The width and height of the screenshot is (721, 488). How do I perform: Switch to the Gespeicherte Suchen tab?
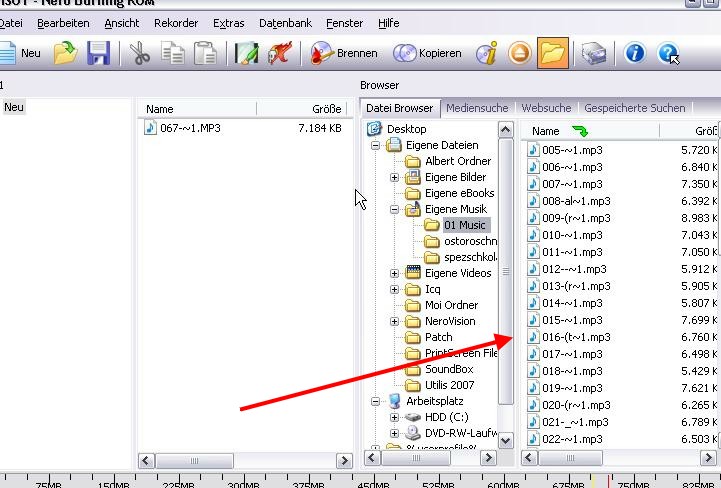(x=635, y=108)
